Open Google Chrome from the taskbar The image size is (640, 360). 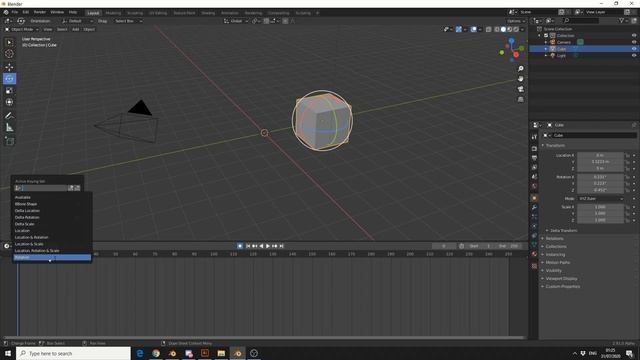(156, 353)
